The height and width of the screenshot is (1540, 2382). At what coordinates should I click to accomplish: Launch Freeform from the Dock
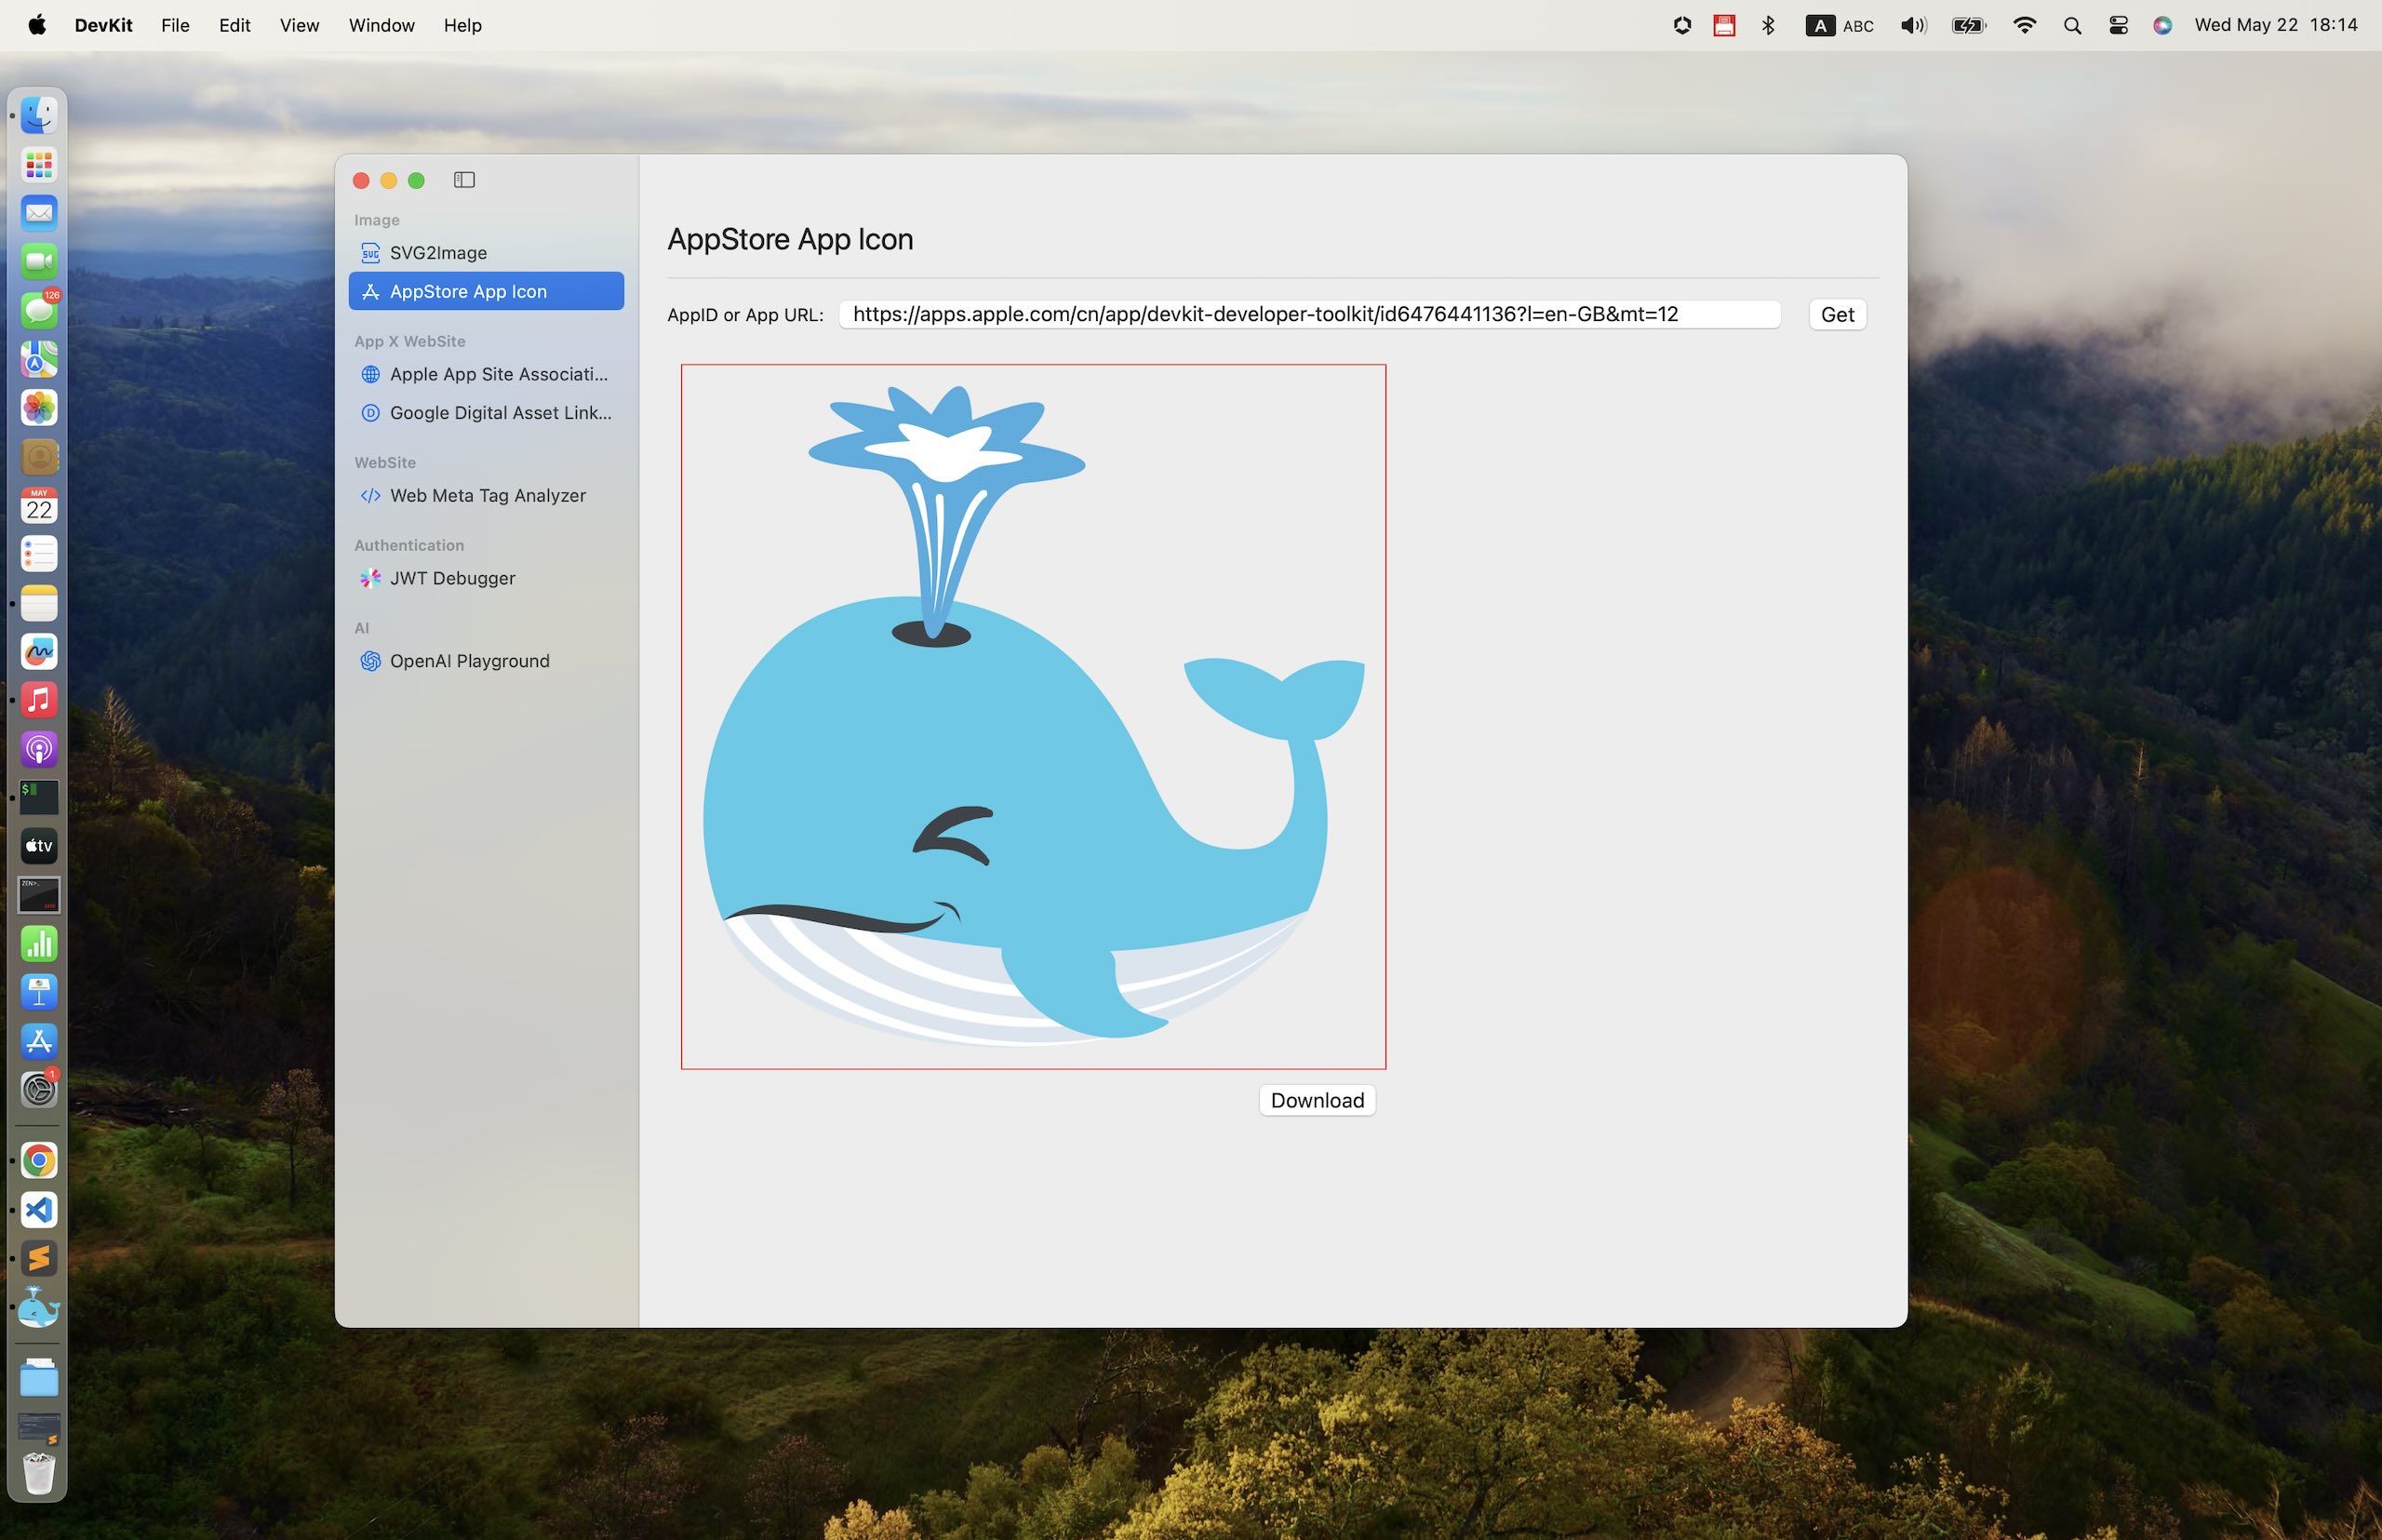(39, 652)
